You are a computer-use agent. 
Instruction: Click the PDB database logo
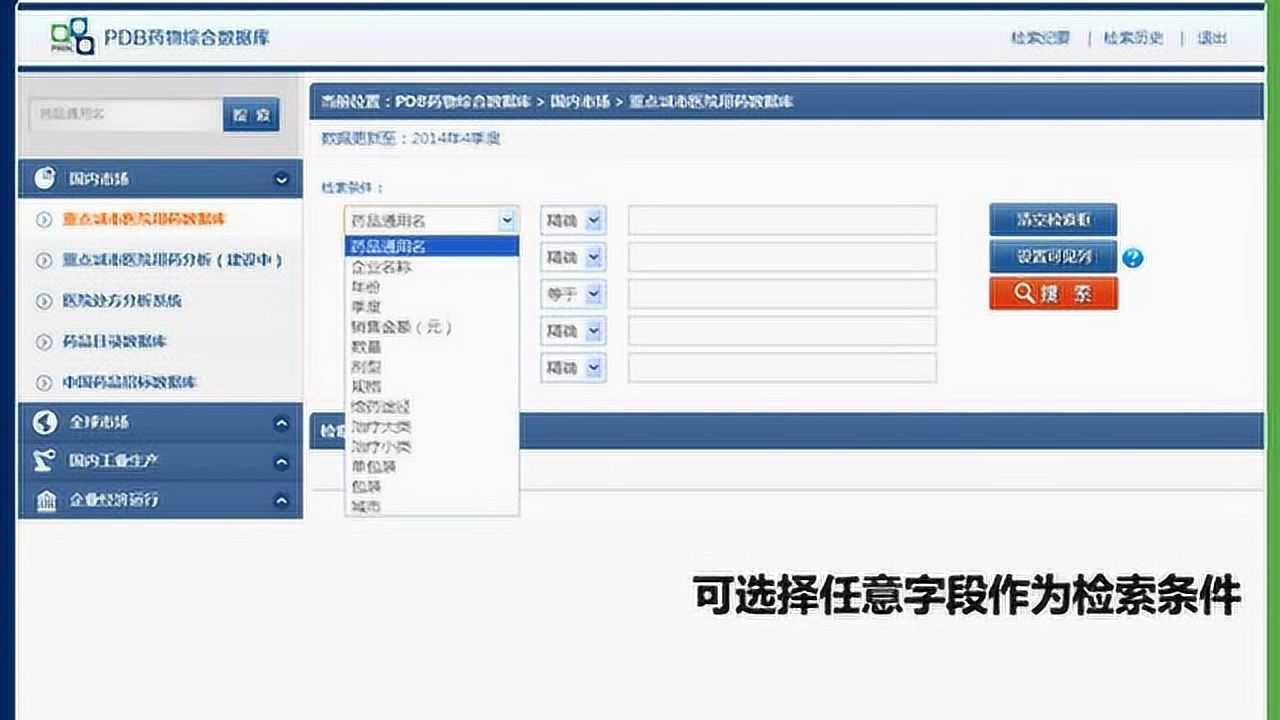coord(75,33)
